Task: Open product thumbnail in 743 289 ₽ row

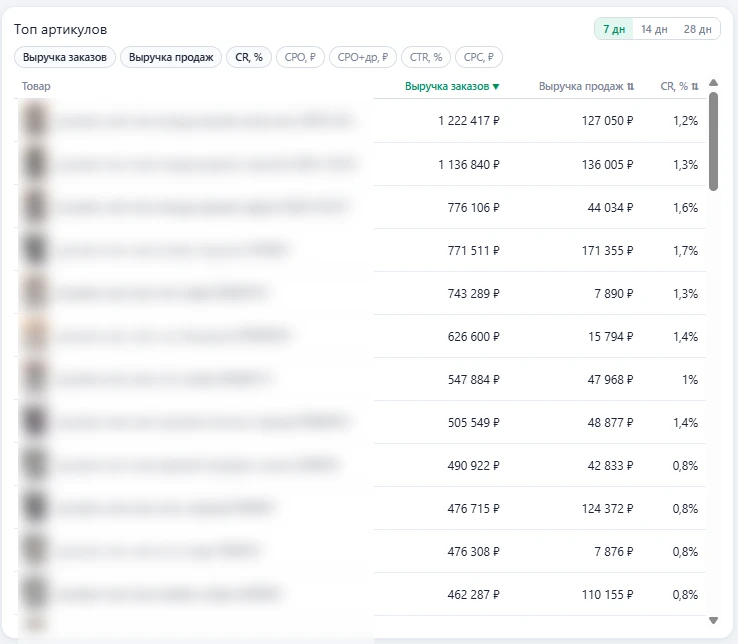Action: pyautogui.click(x=35, y=293)
